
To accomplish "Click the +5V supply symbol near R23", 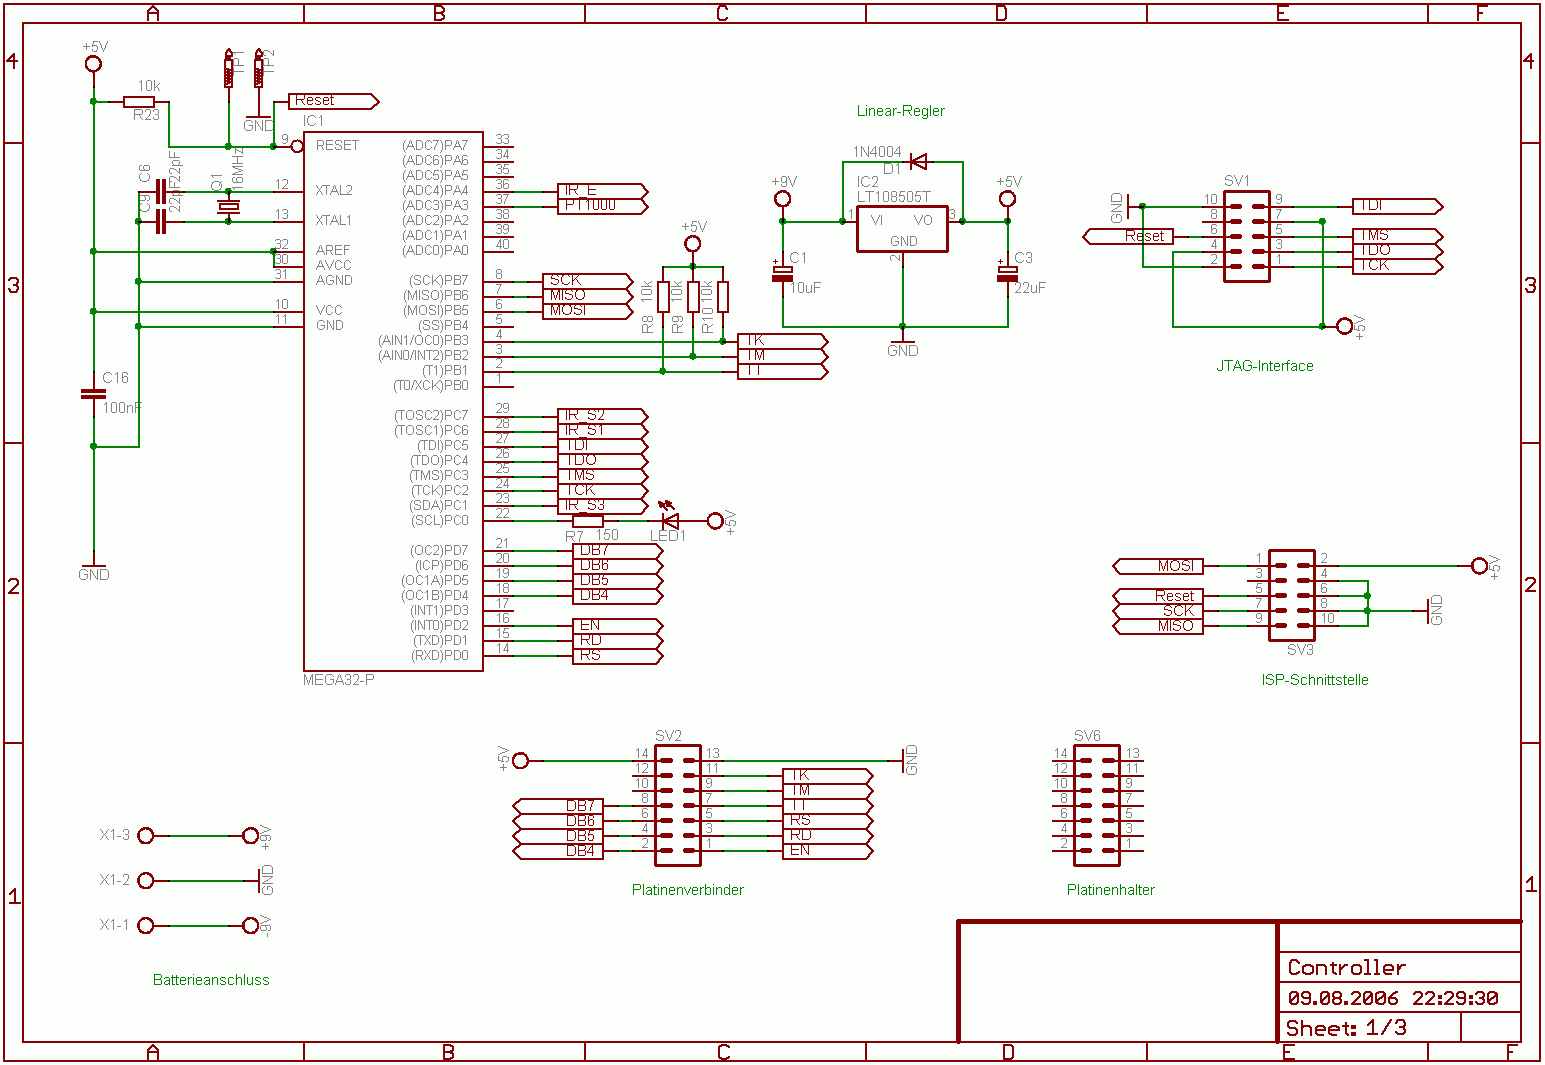I will (92, 63).
